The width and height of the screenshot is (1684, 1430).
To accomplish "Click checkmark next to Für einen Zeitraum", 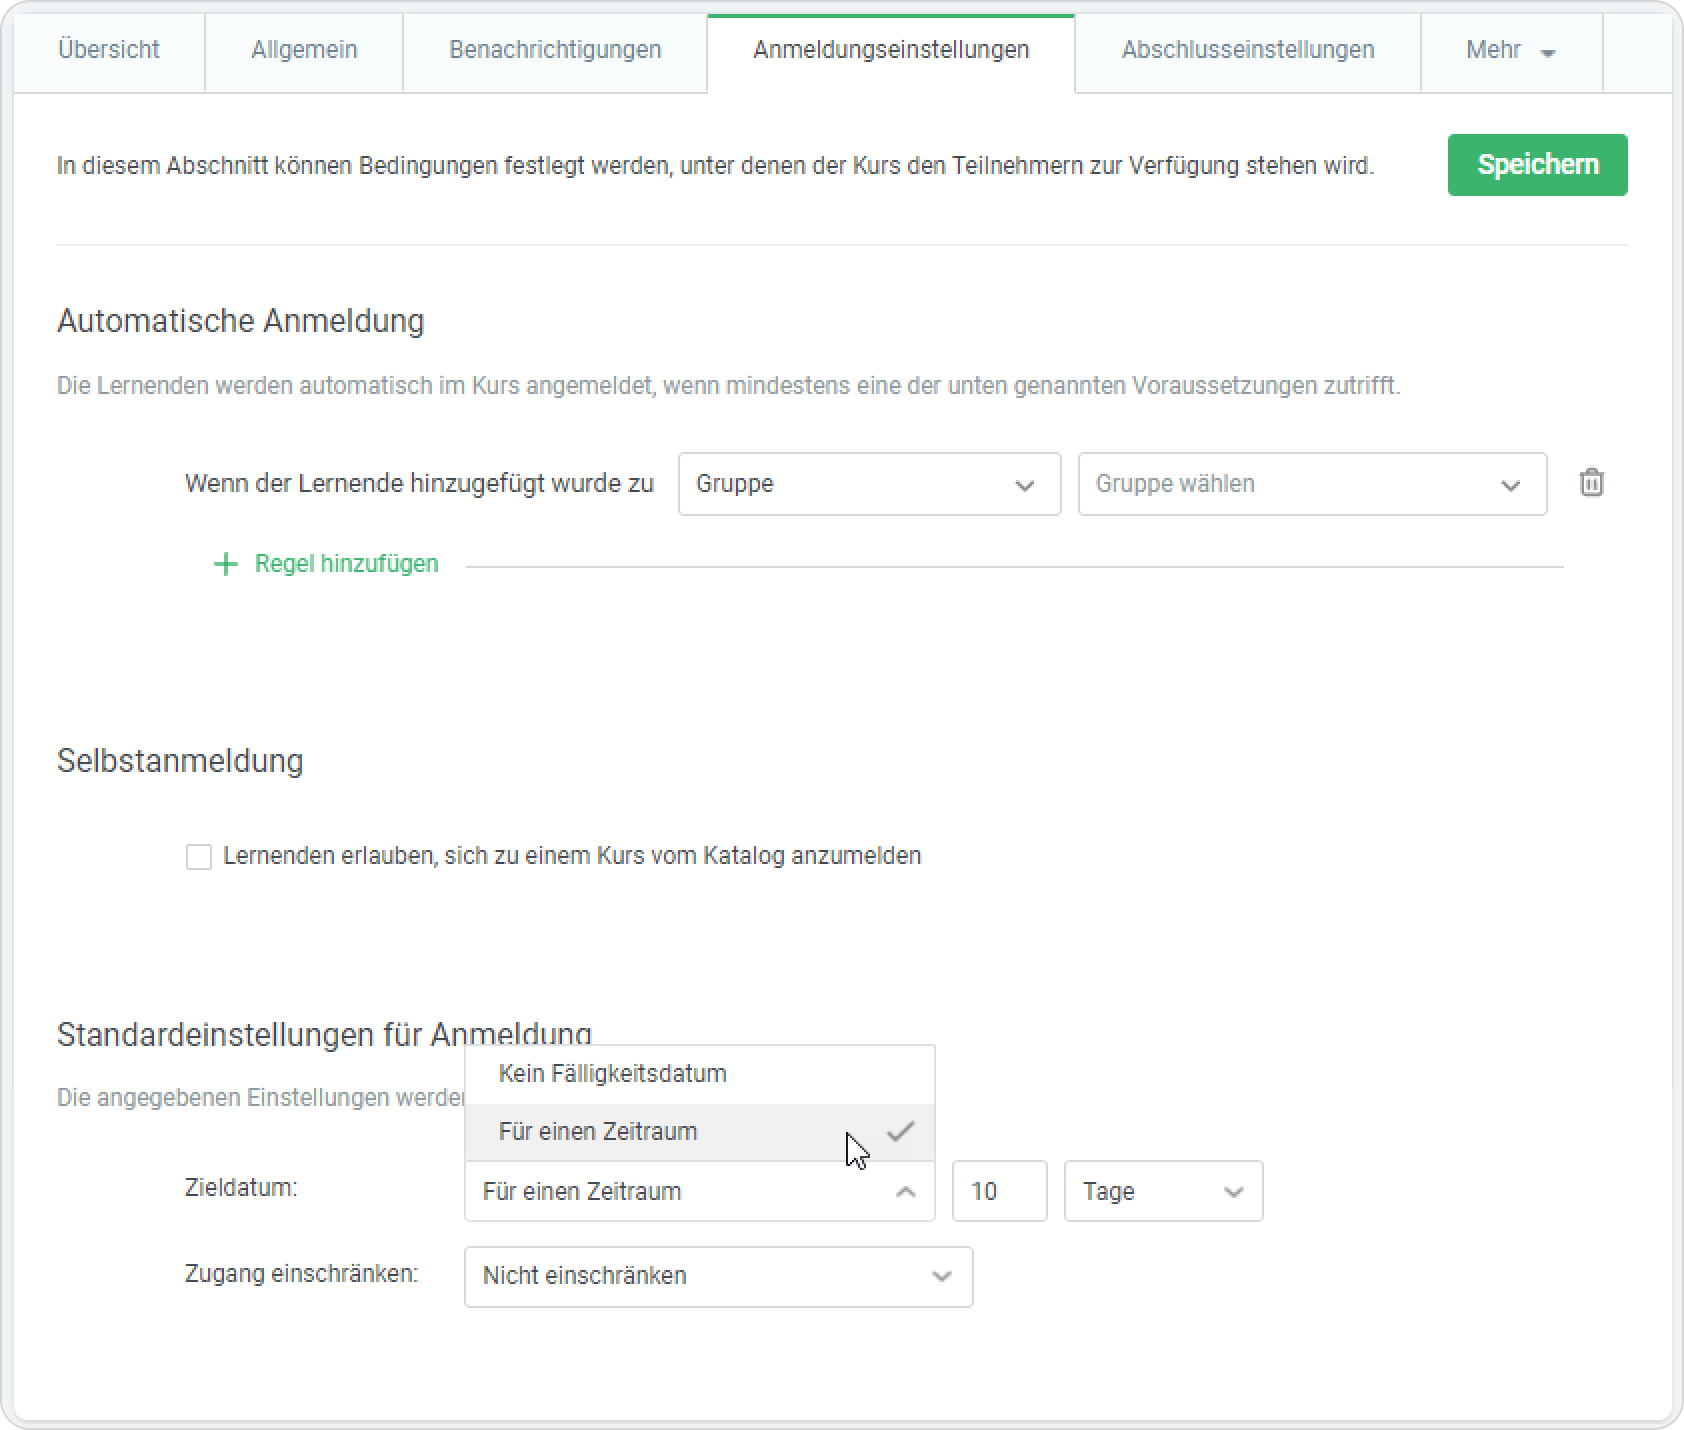I will point(900,1131).
